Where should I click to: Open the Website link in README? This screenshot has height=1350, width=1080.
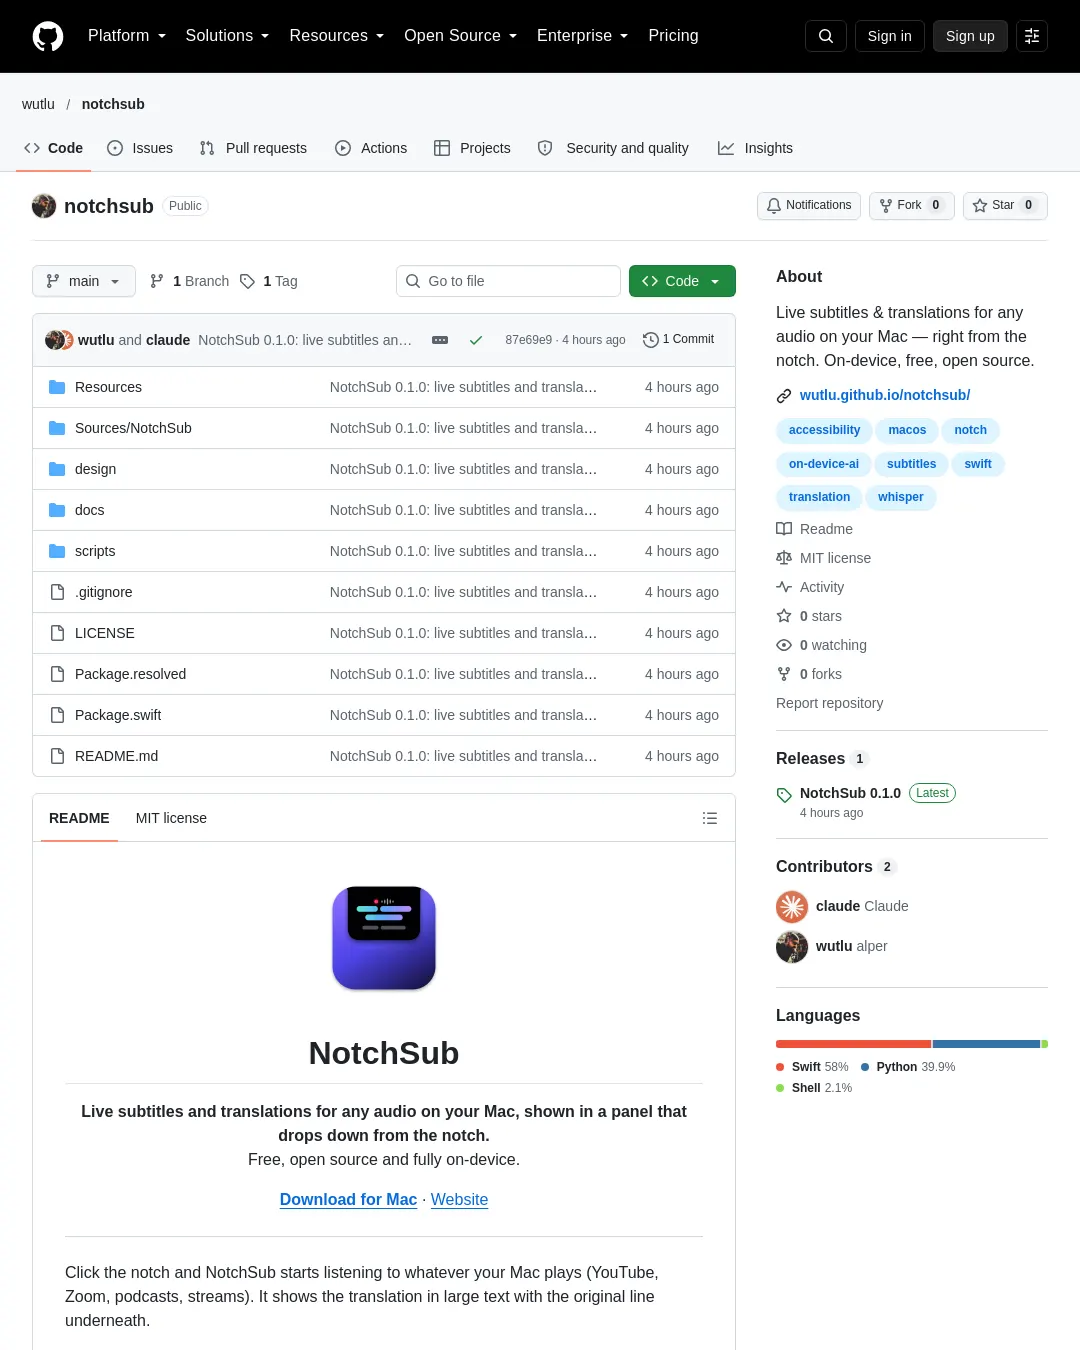(459, 1199)
